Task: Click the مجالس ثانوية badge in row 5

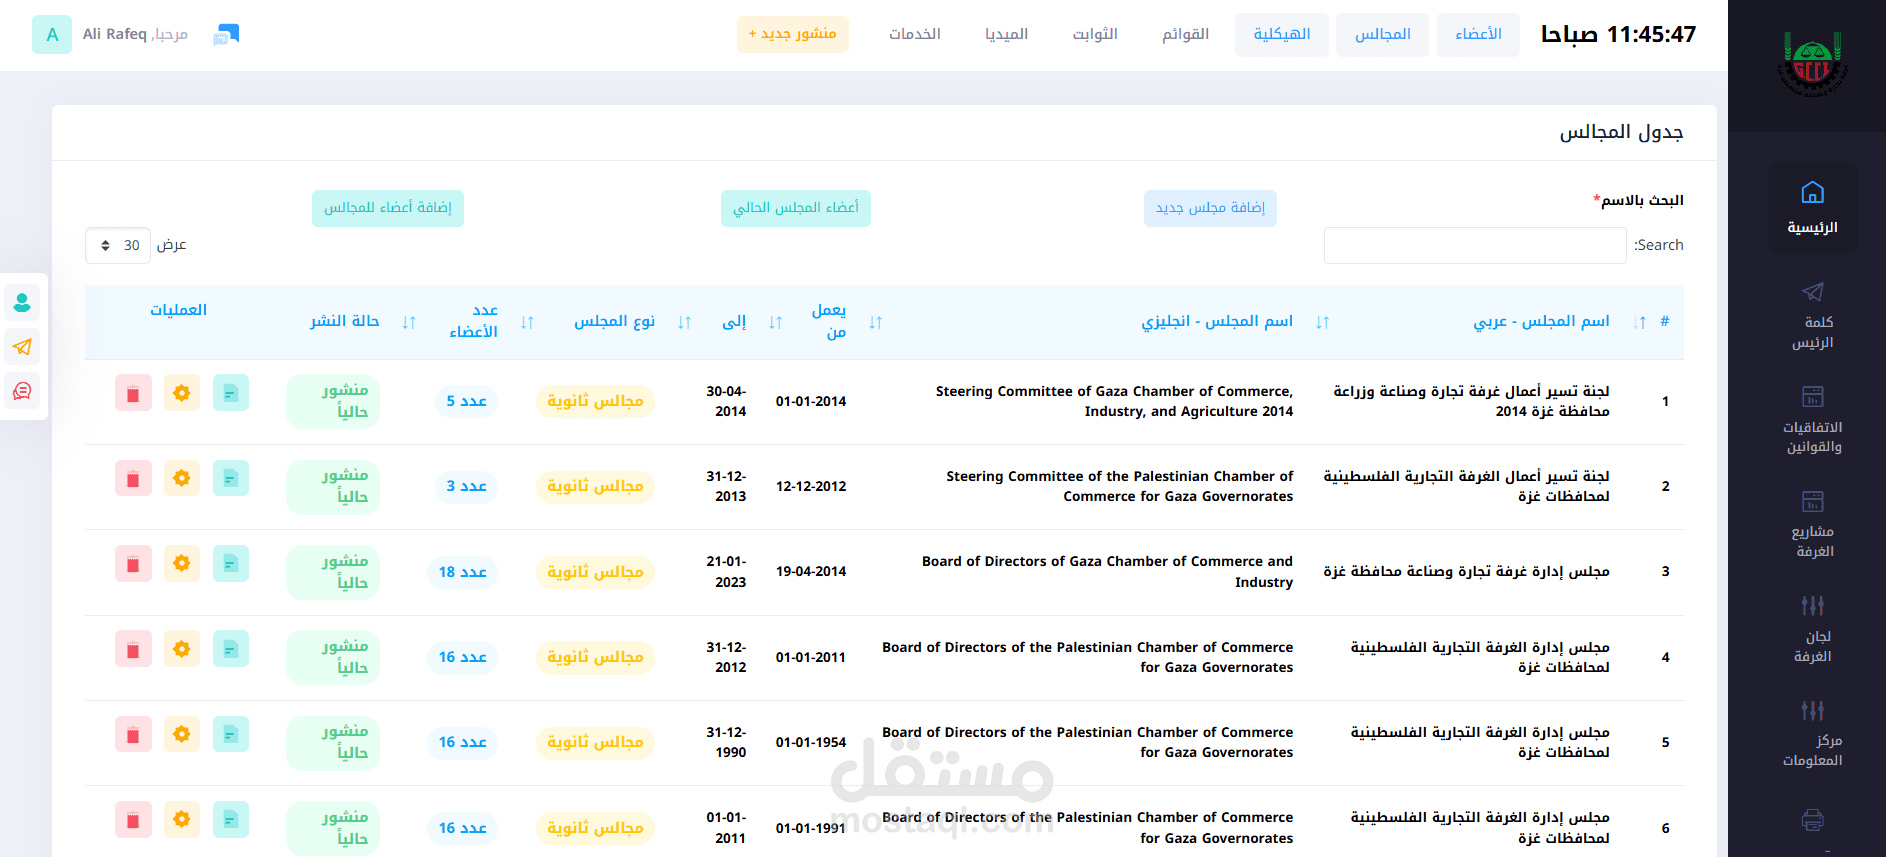Action: [x=595, y=742]
